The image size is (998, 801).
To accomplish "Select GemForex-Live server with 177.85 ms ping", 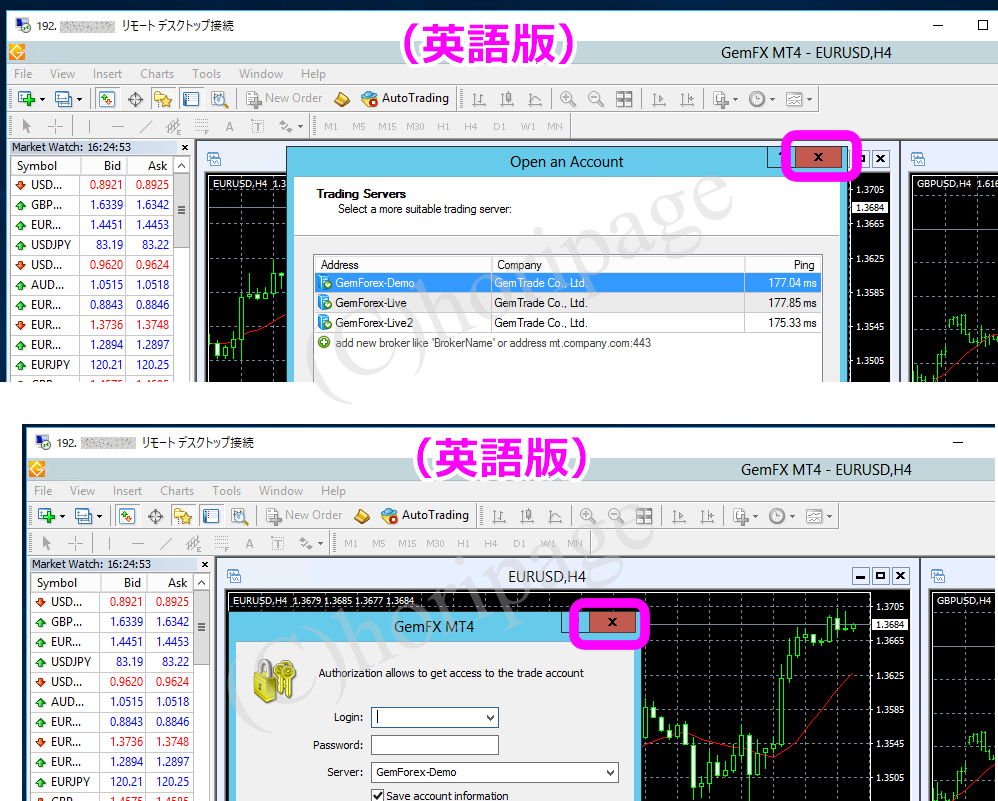I will (x=568, y=303).
